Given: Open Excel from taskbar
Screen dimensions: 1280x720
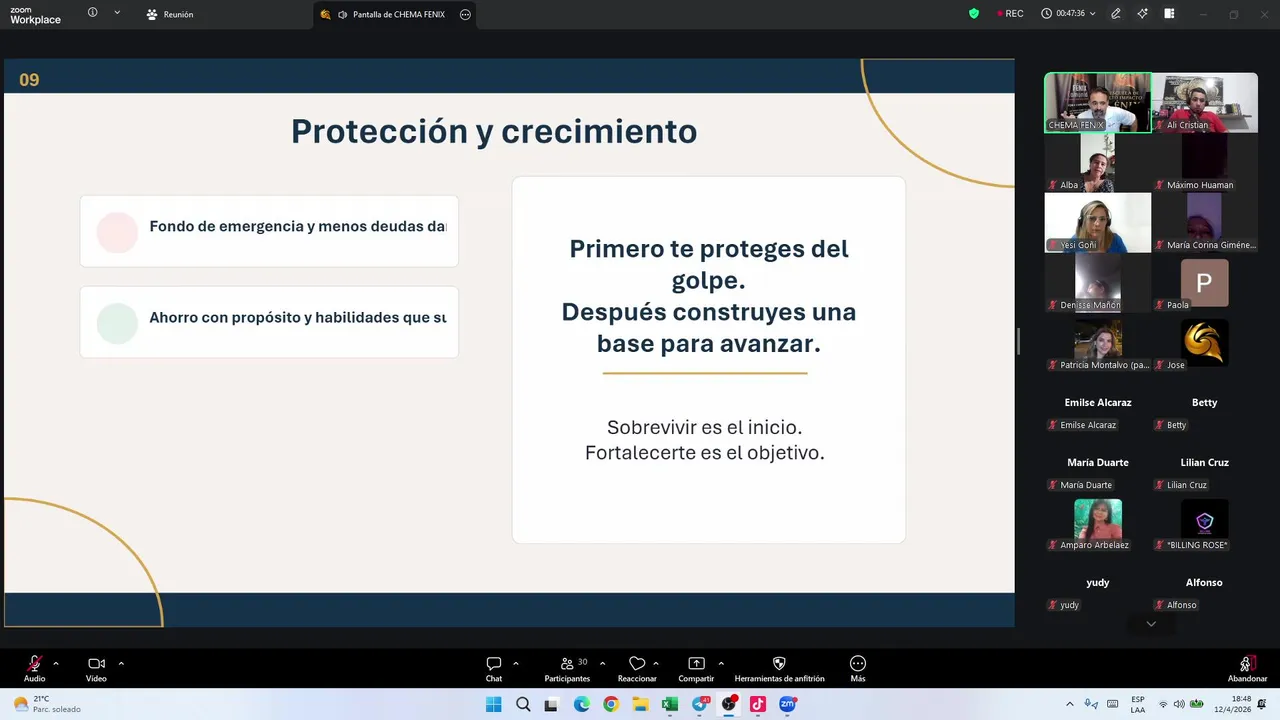Looking at the screenshot, I should tap(670, 704).
